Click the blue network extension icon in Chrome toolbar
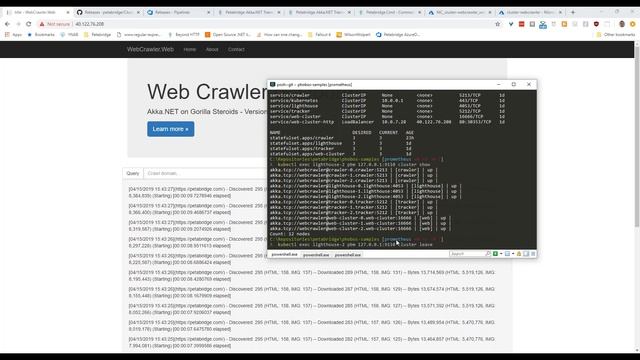The height and width of the screenshot is (360, 640). tap(543, 25)
